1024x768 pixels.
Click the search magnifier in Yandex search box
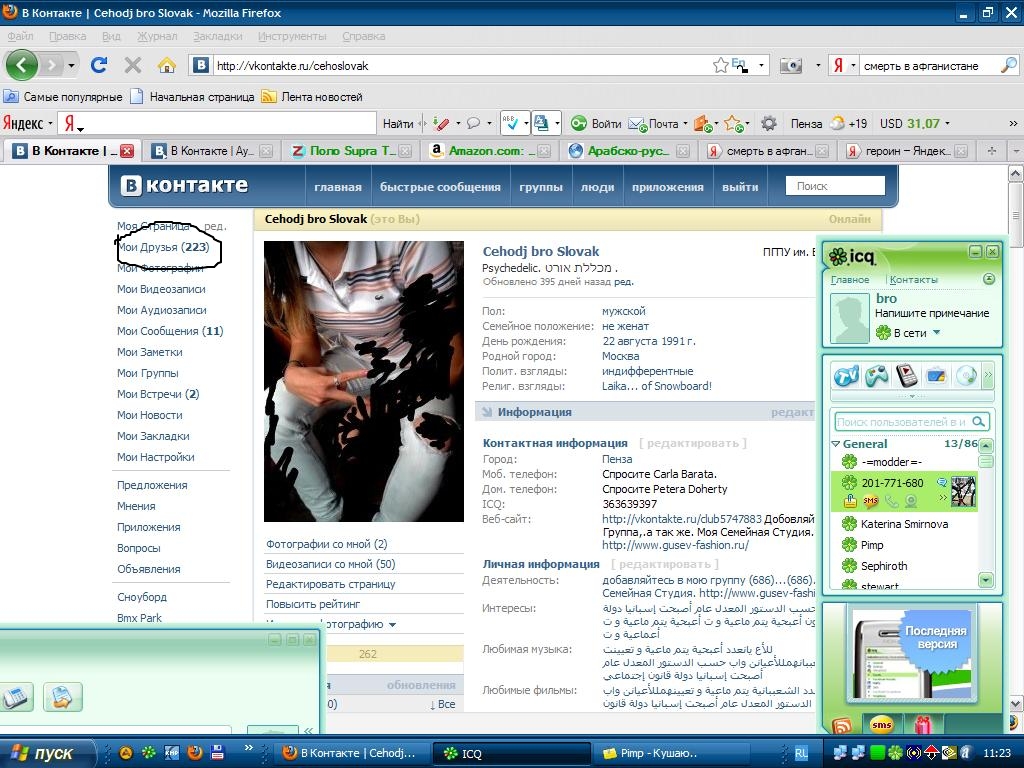click(x=1009, y=65)
